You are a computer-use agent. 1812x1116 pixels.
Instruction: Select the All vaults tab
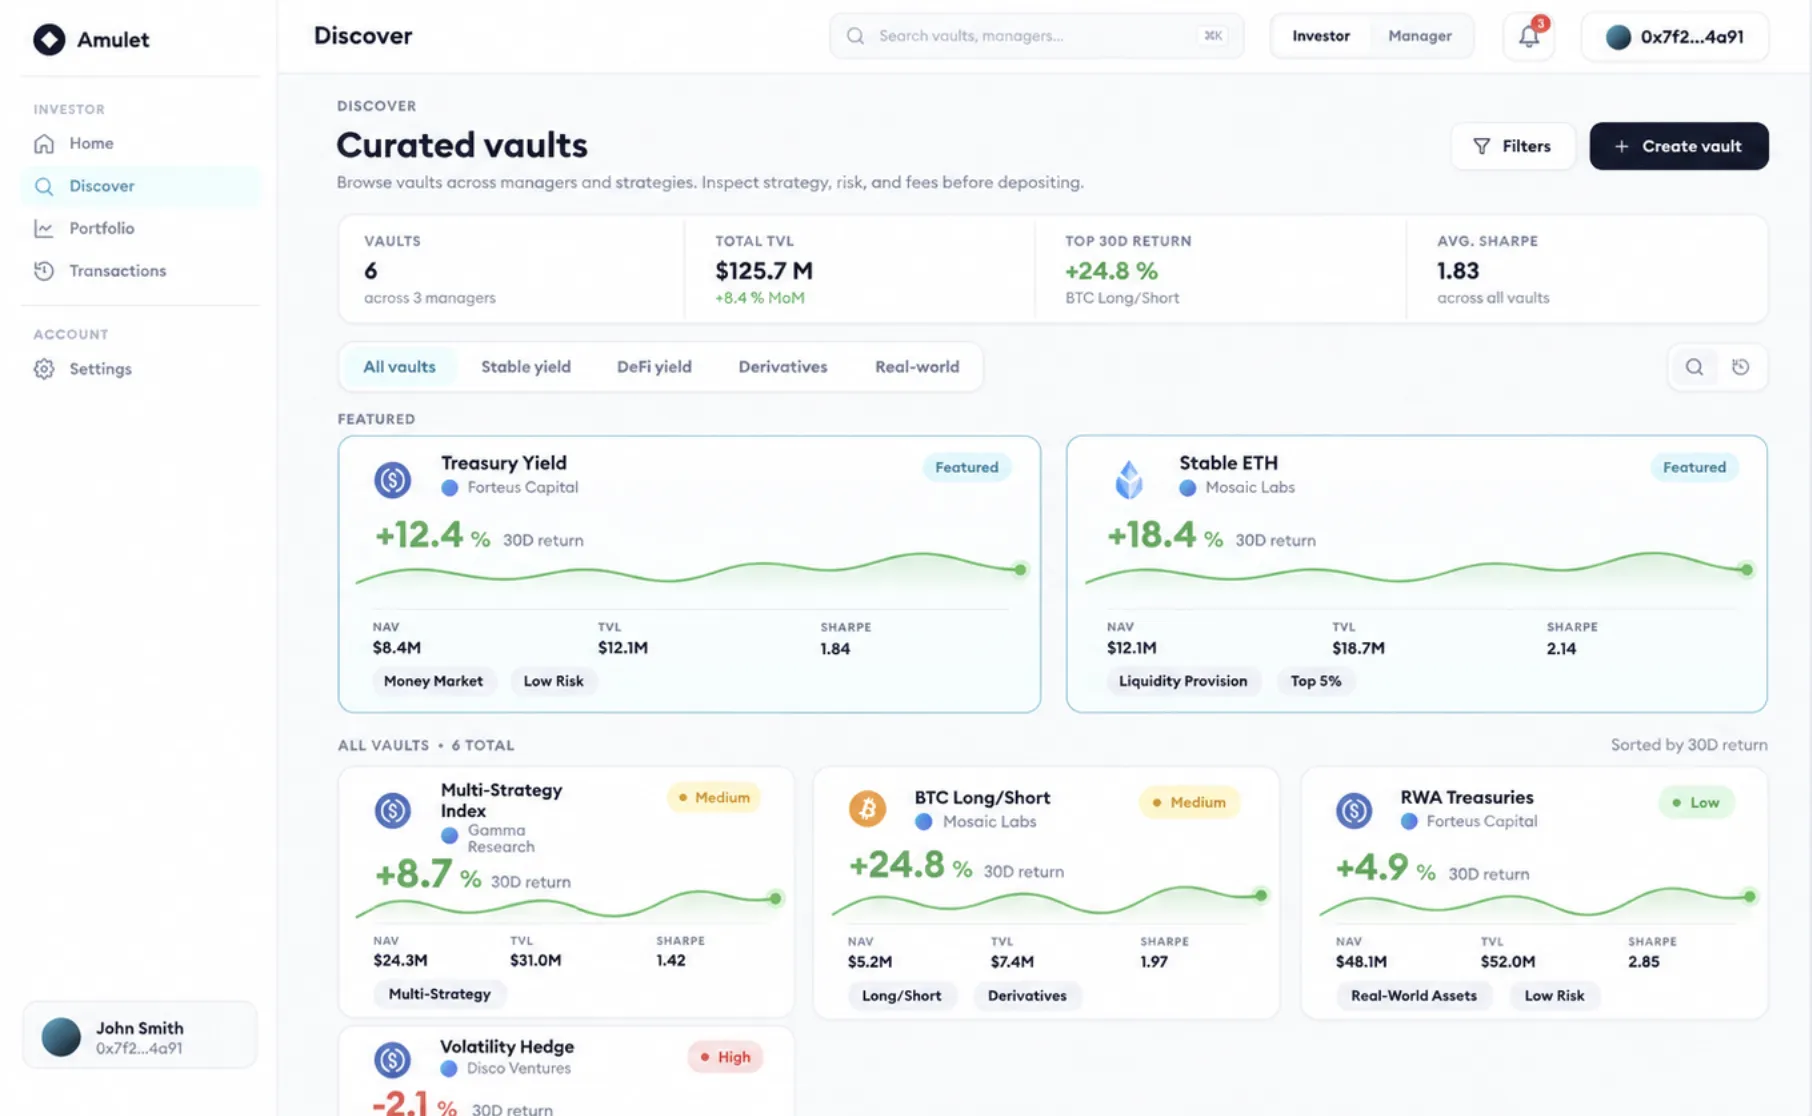399,367
